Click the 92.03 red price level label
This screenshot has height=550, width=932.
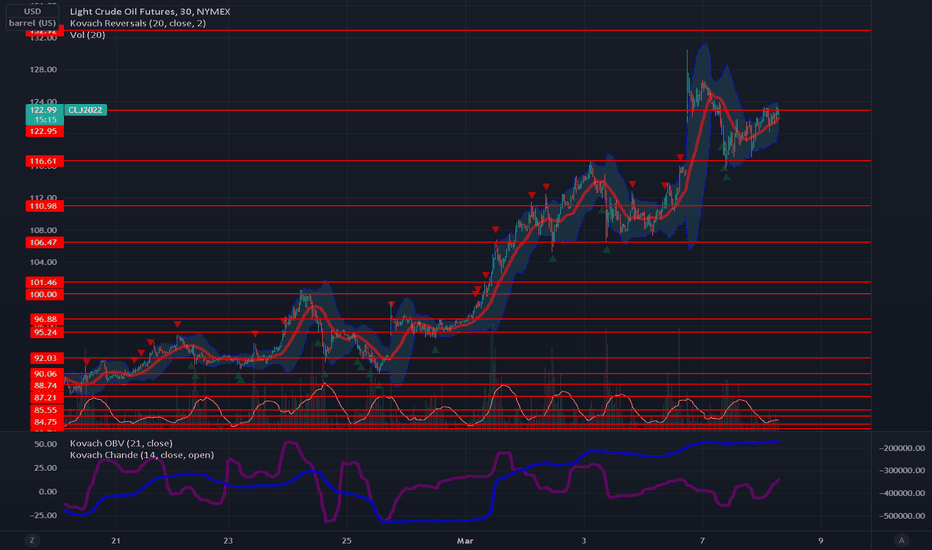pyautogui.click(x=46, y=358)
